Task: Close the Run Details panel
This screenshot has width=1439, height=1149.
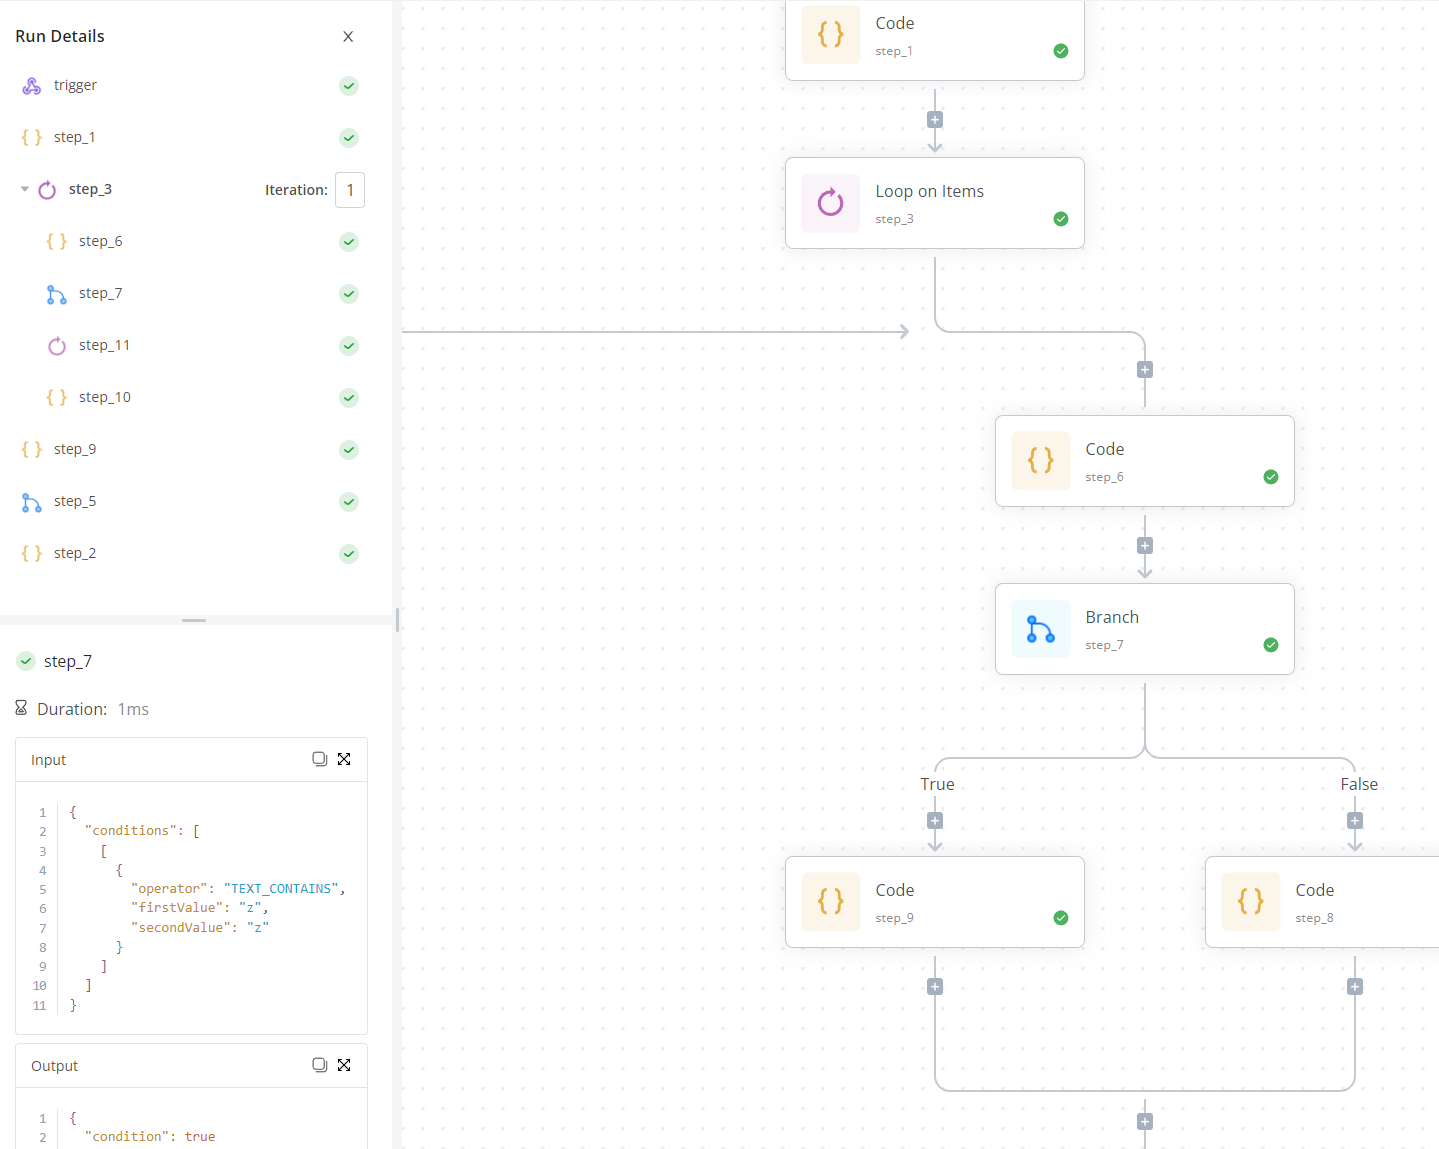Action: (x=348, y=36)
